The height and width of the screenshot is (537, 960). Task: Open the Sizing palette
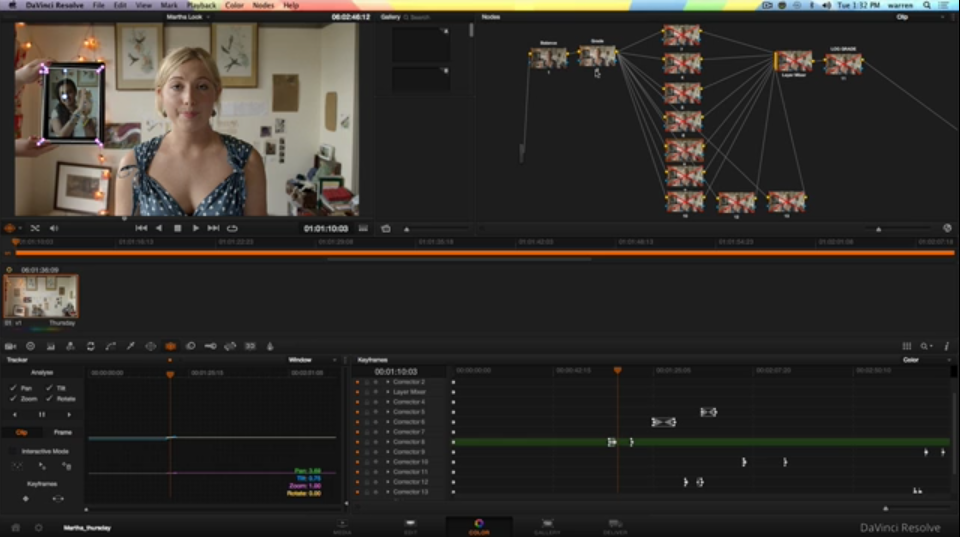pos(230,347)
